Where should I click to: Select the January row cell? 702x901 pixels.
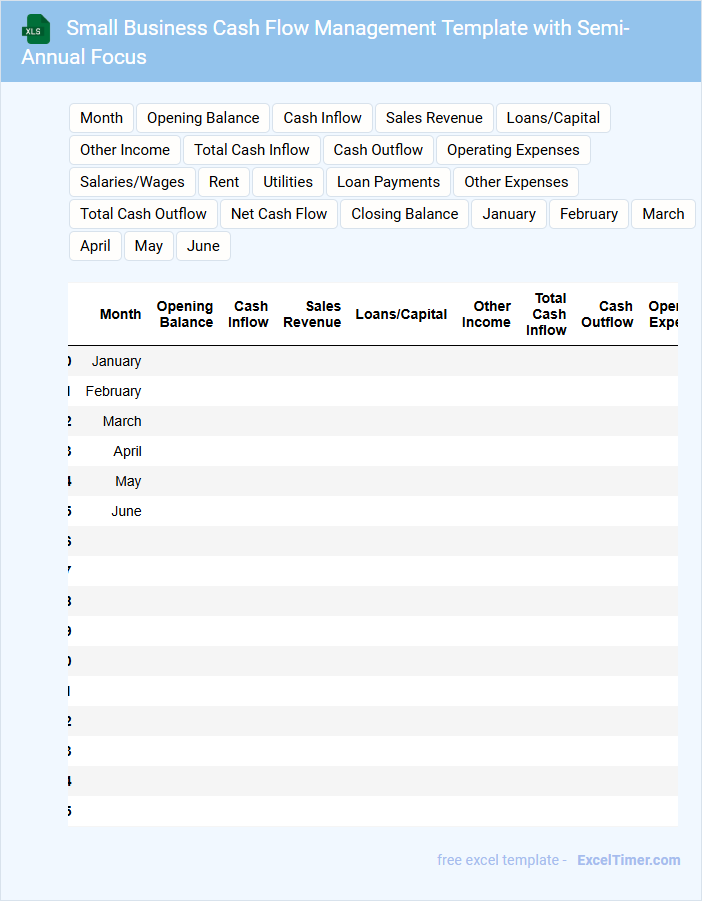116,361
